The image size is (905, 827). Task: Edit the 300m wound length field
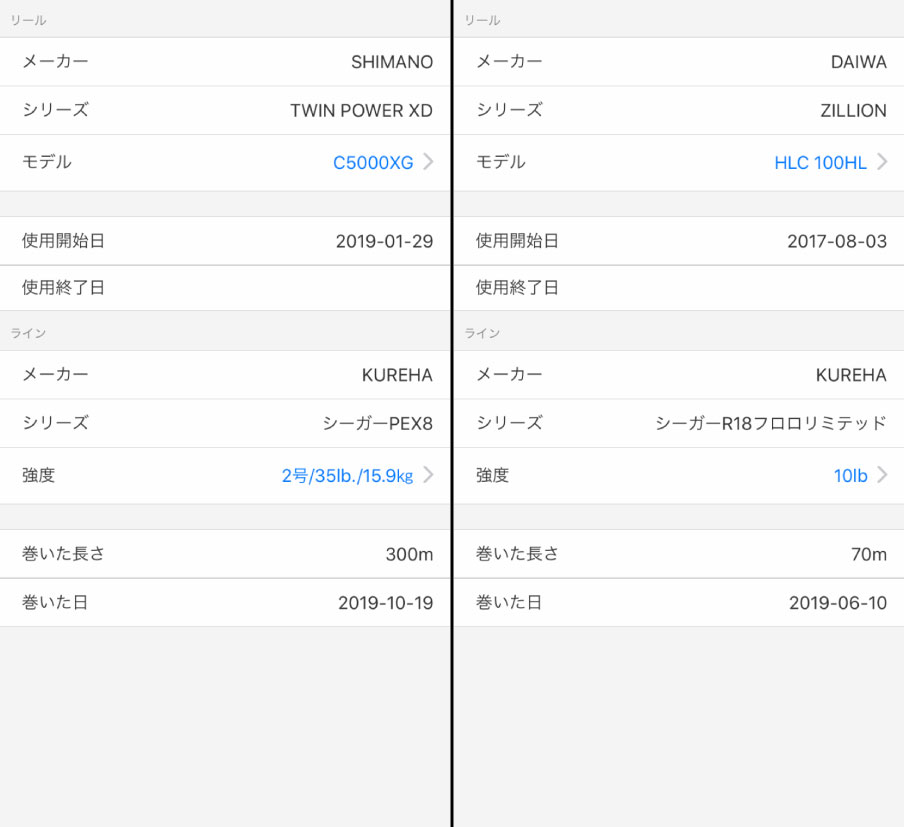(x=225, y=554)
